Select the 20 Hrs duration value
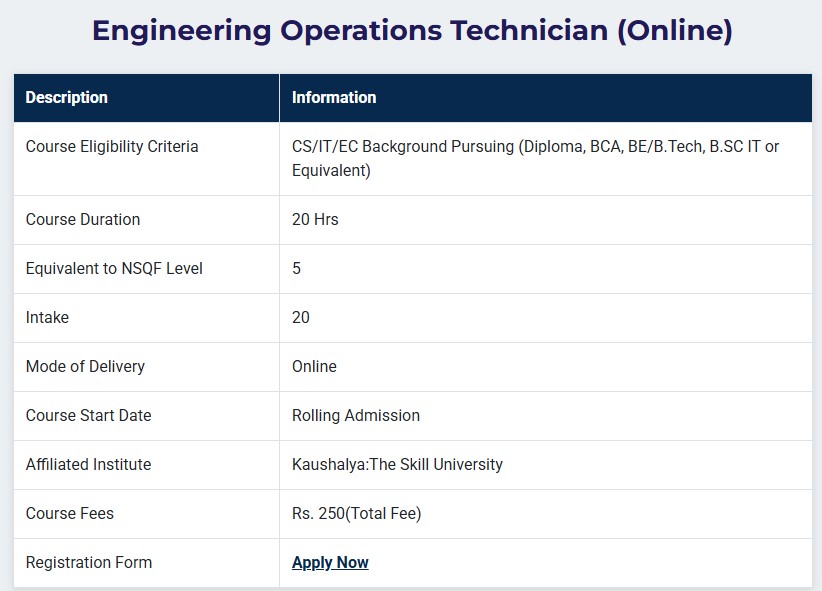This screenshot has width=822, height=591. 315,219
